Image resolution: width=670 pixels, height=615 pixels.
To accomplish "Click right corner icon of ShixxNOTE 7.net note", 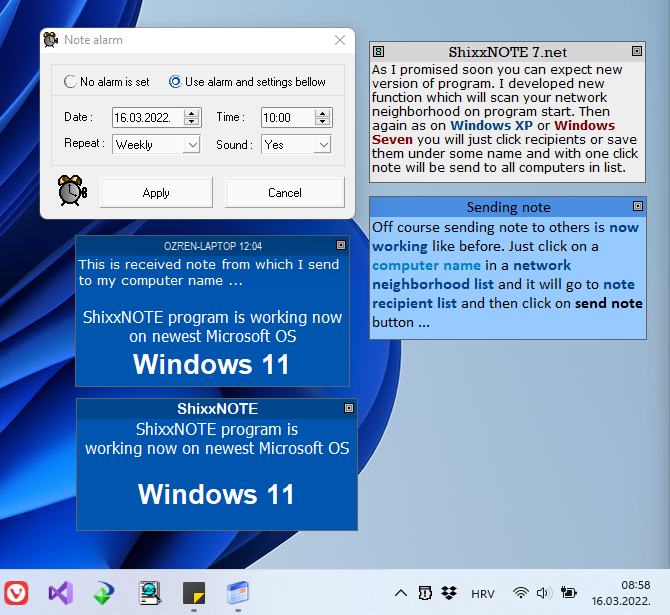I will pos(637,51).
